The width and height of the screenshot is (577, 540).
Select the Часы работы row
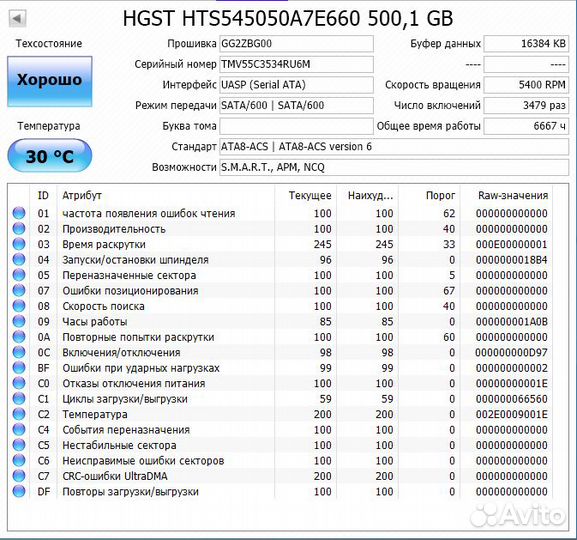280,321
